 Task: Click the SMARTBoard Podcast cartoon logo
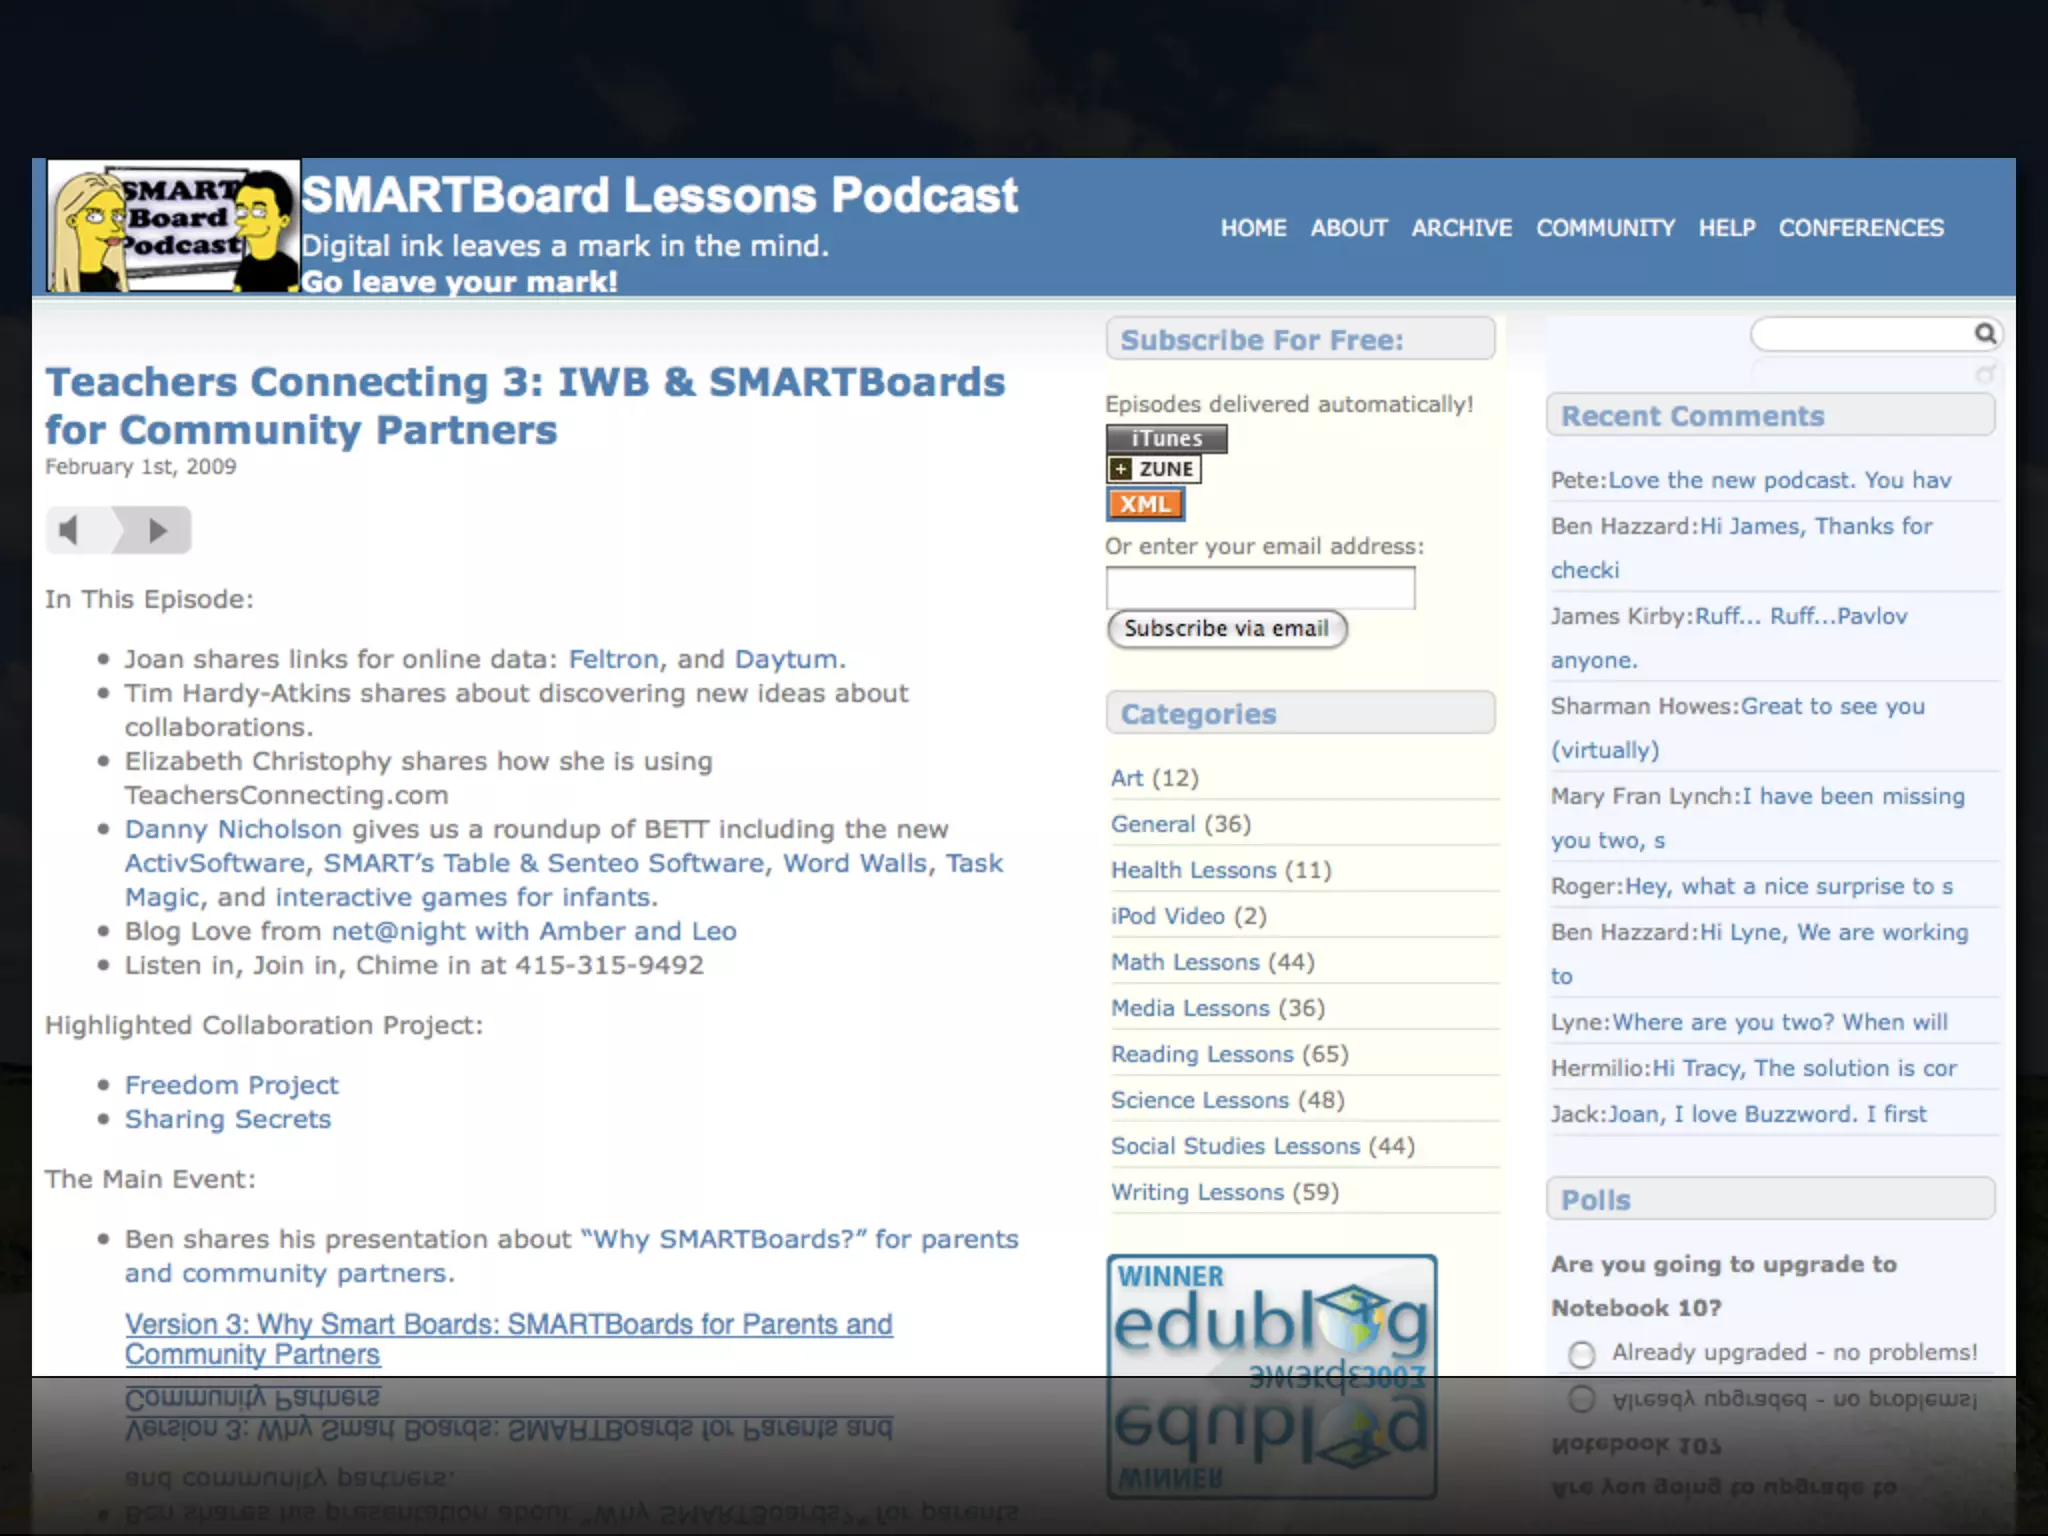tap(173, 226)
